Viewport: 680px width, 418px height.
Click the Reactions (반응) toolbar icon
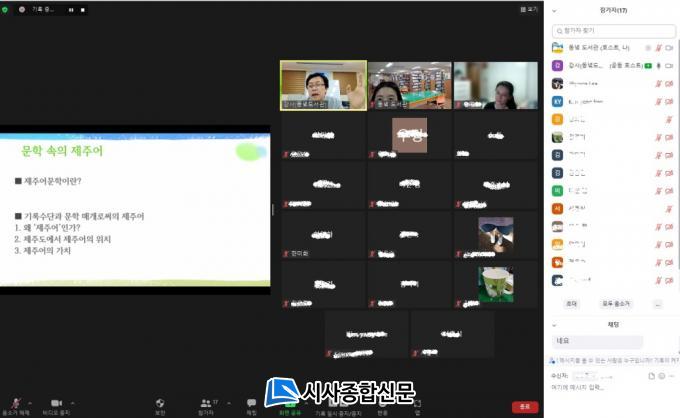pos(383,403)
